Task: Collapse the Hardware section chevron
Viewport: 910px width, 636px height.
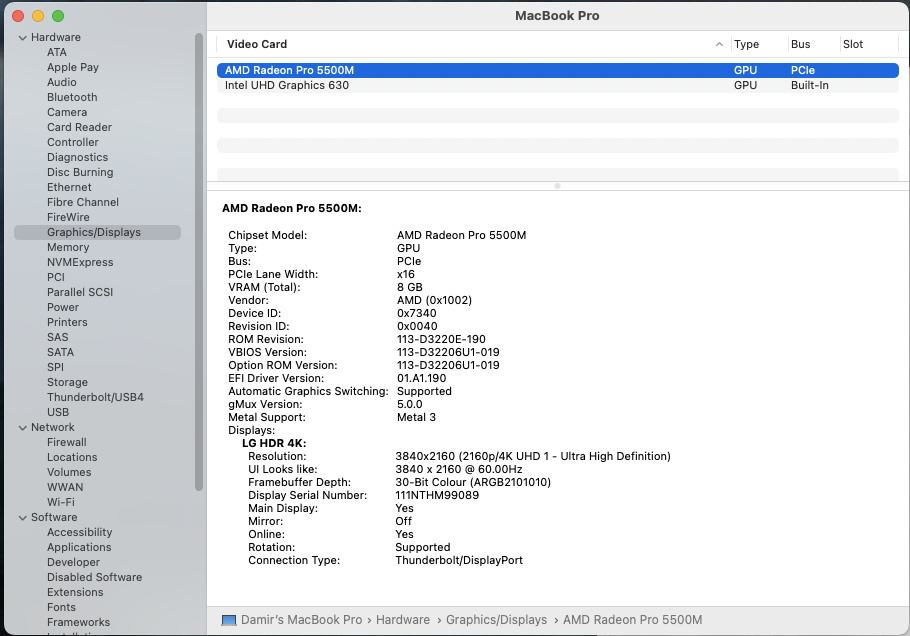Action: (23, 38)
